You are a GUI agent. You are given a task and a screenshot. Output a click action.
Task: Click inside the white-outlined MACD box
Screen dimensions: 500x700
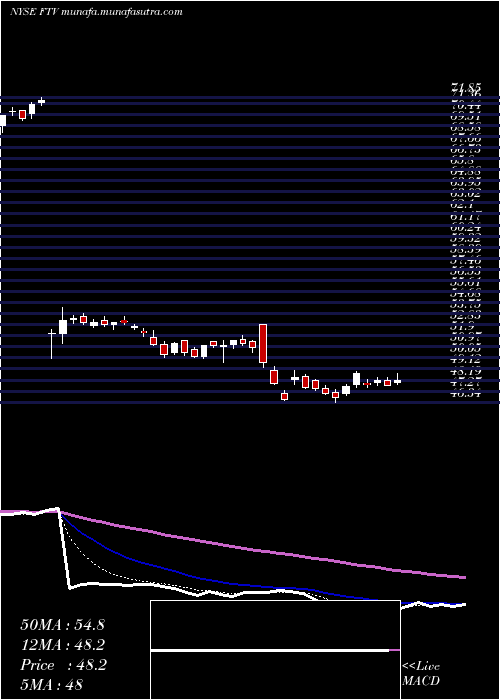pos(275,650)
